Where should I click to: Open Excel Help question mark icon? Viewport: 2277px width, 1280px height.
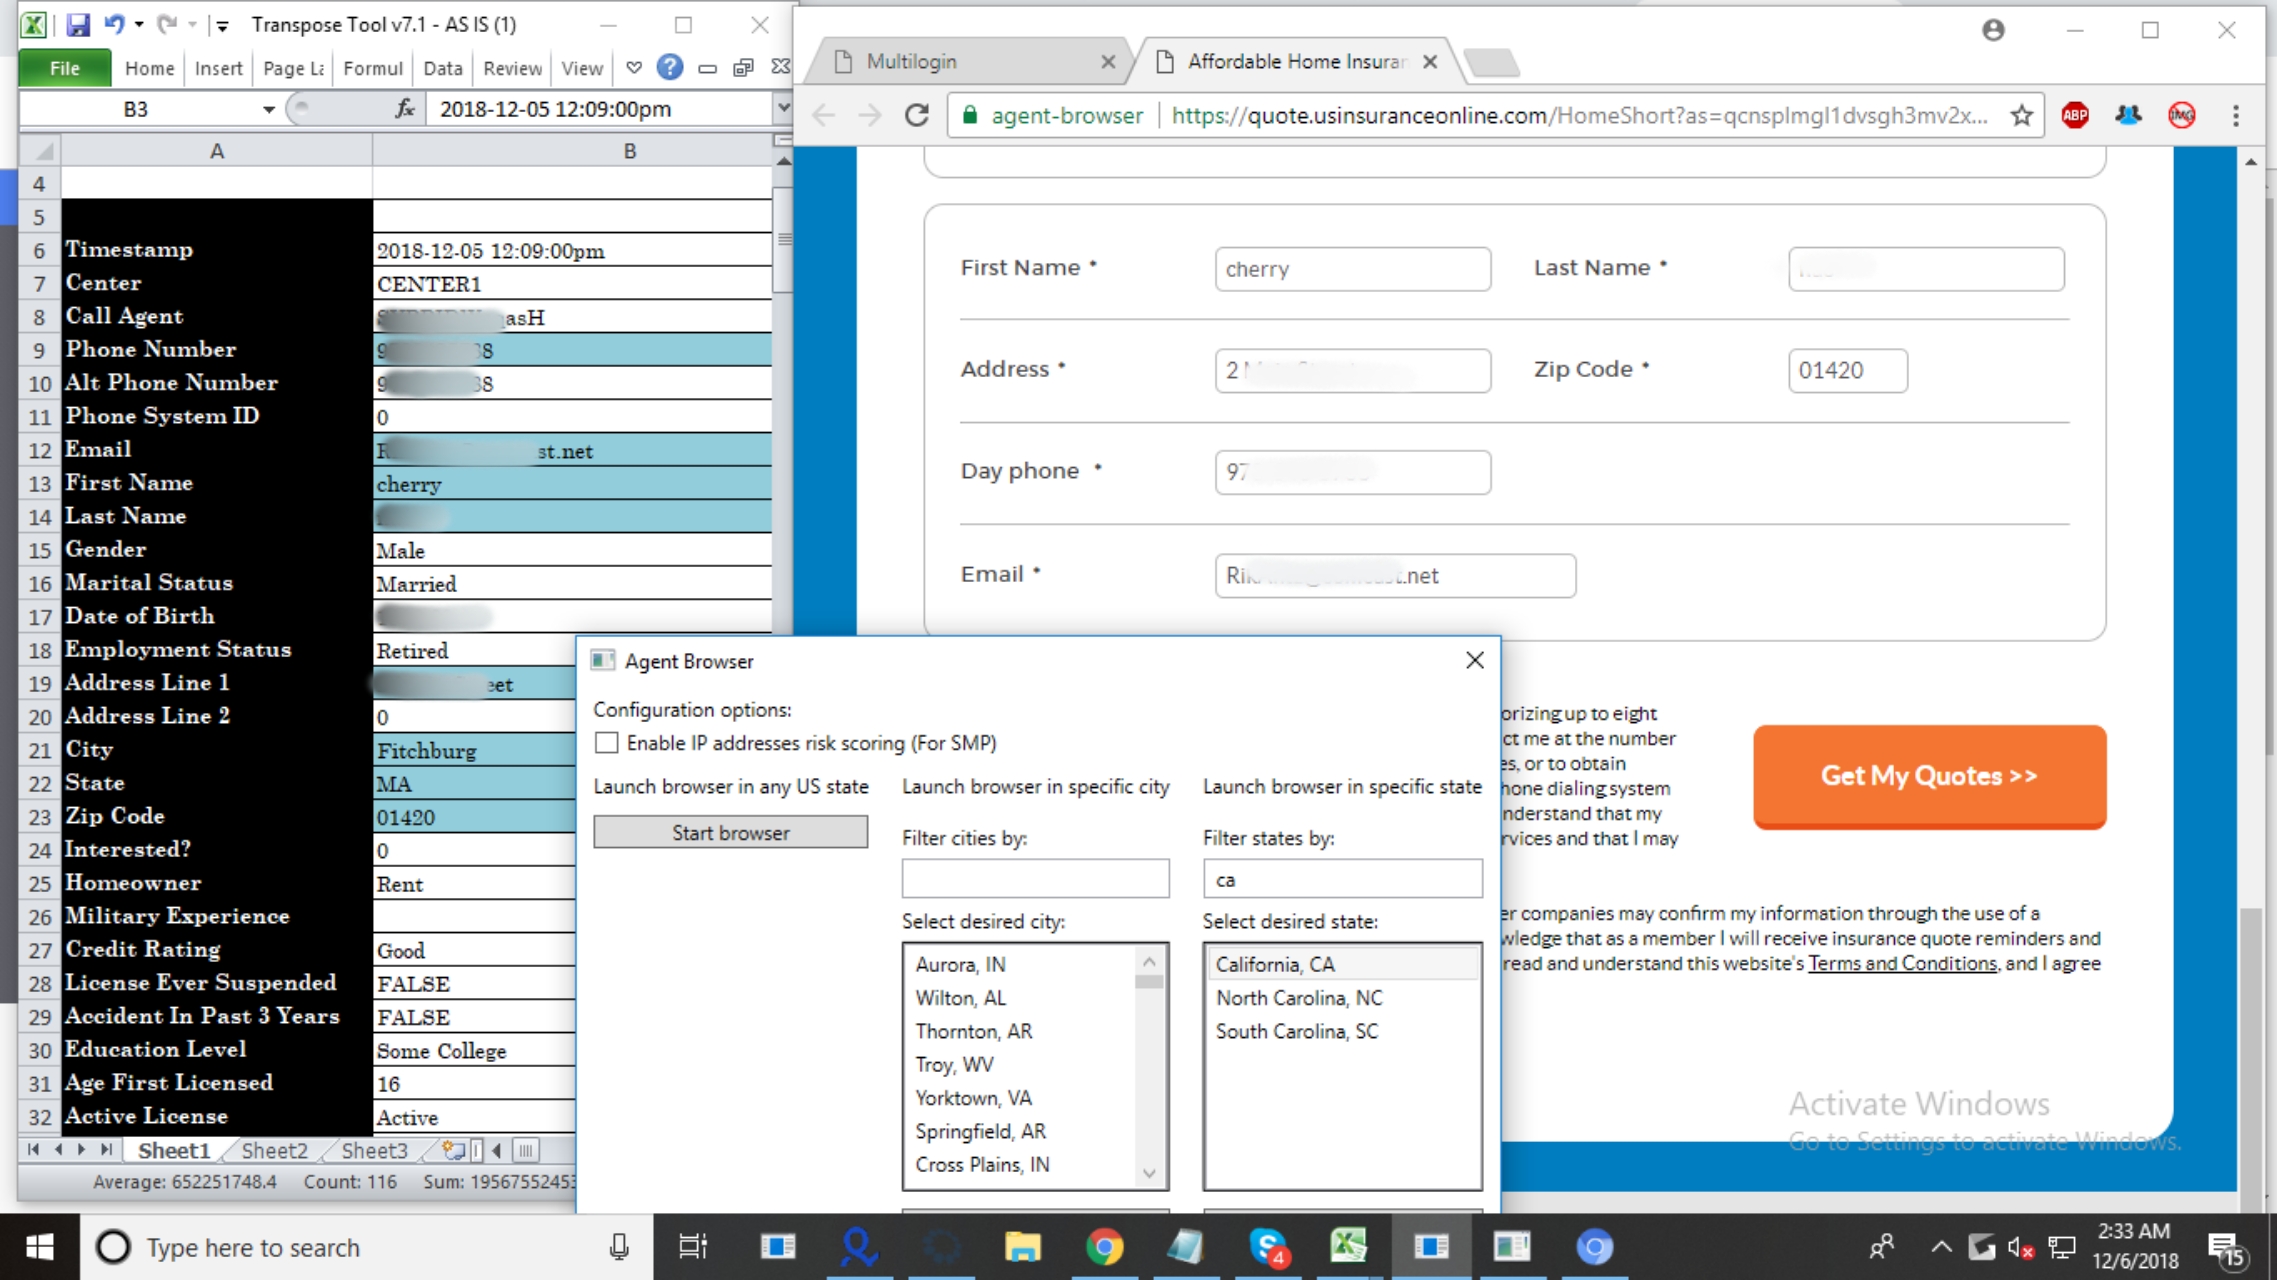pos(669,67)
